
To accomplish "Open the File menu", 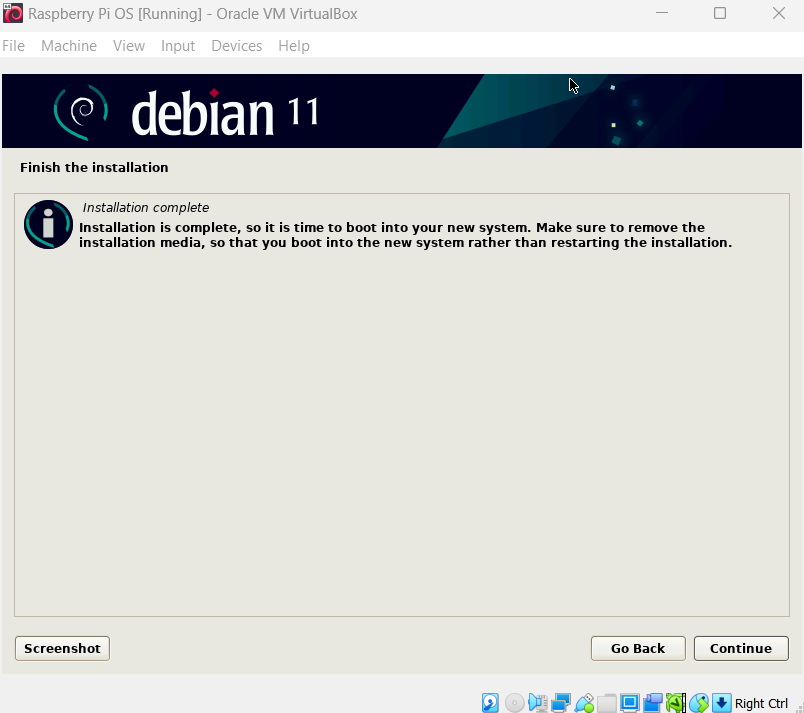I will pyautogui.click(x=14, y=46).
